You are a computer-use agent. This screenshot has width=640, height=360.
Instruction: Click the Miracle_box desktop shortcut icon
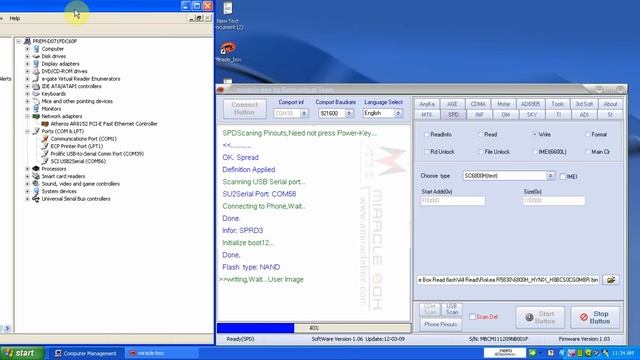(228, 49)
